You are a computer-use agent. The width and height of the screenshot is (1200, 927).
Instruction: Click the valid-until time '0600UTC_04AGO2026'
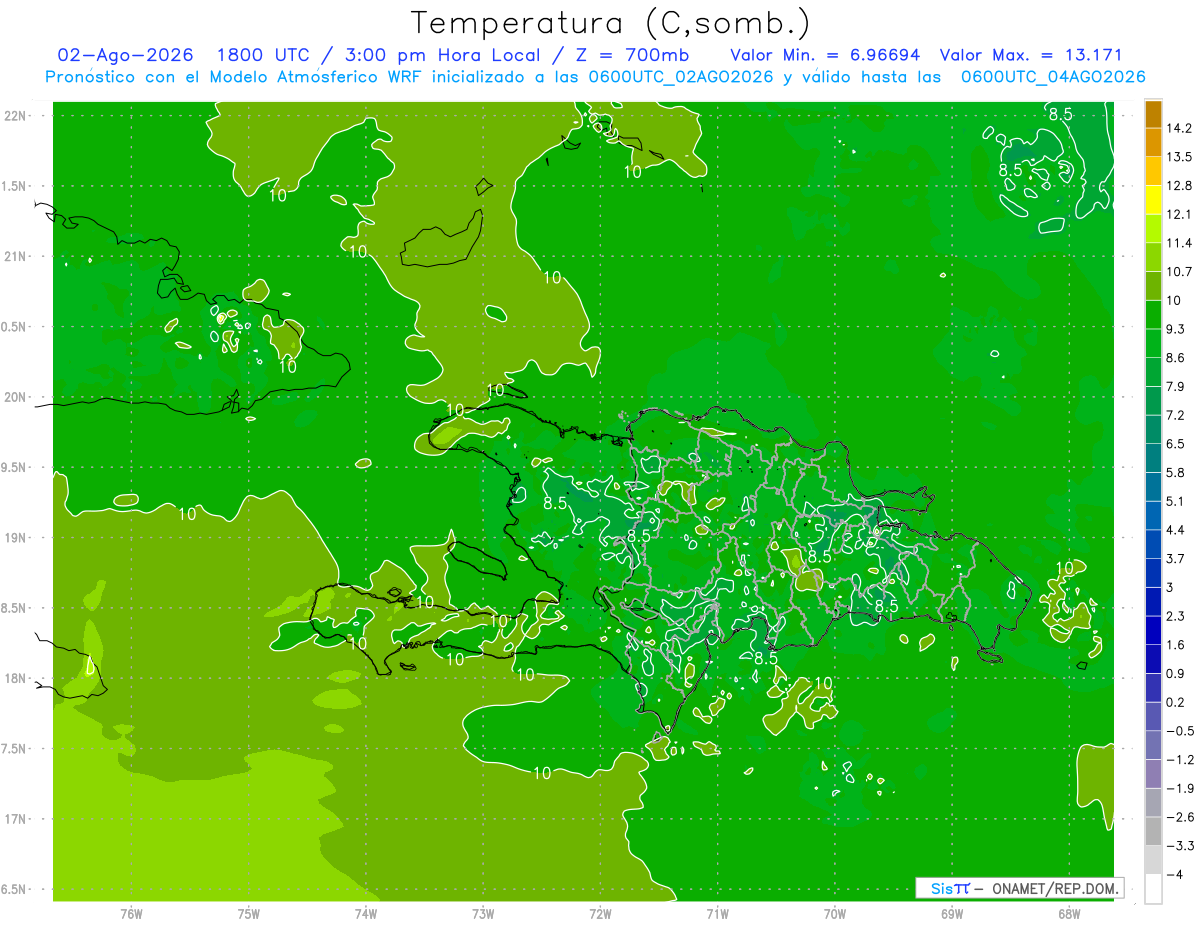pos(1053,77)
